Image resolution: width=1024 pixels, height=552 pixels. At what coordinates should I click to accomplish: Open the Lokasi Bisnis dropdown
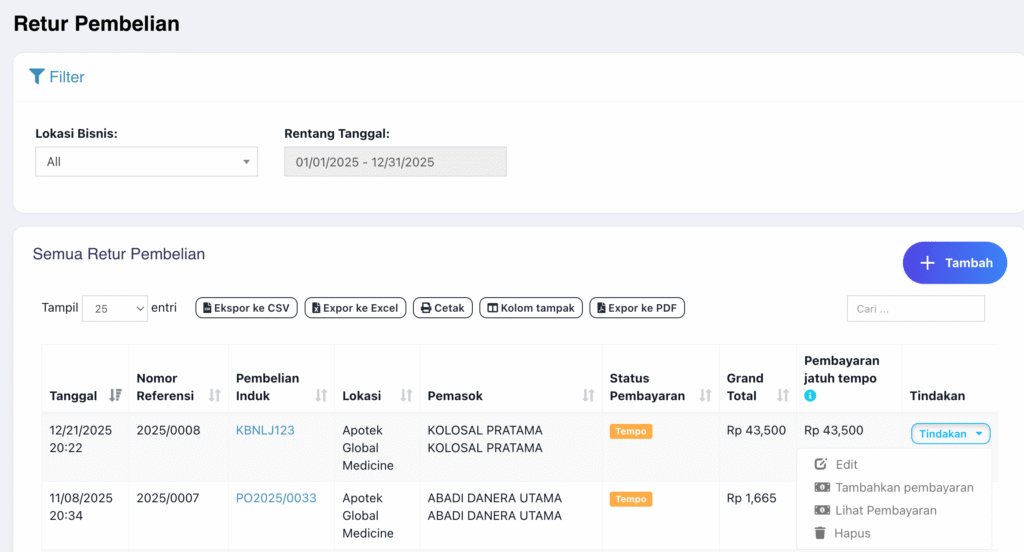[146, 162]
